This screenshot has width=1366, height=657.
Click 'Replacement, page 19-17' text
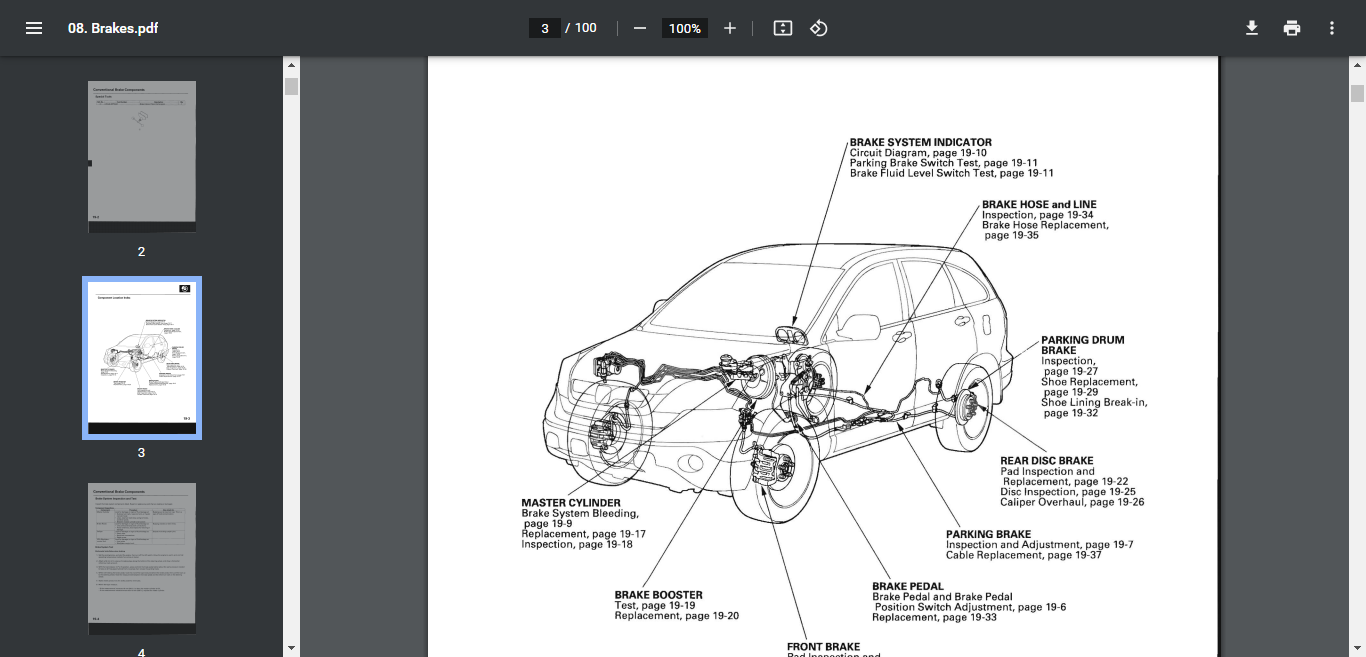(x=583, y=534)
